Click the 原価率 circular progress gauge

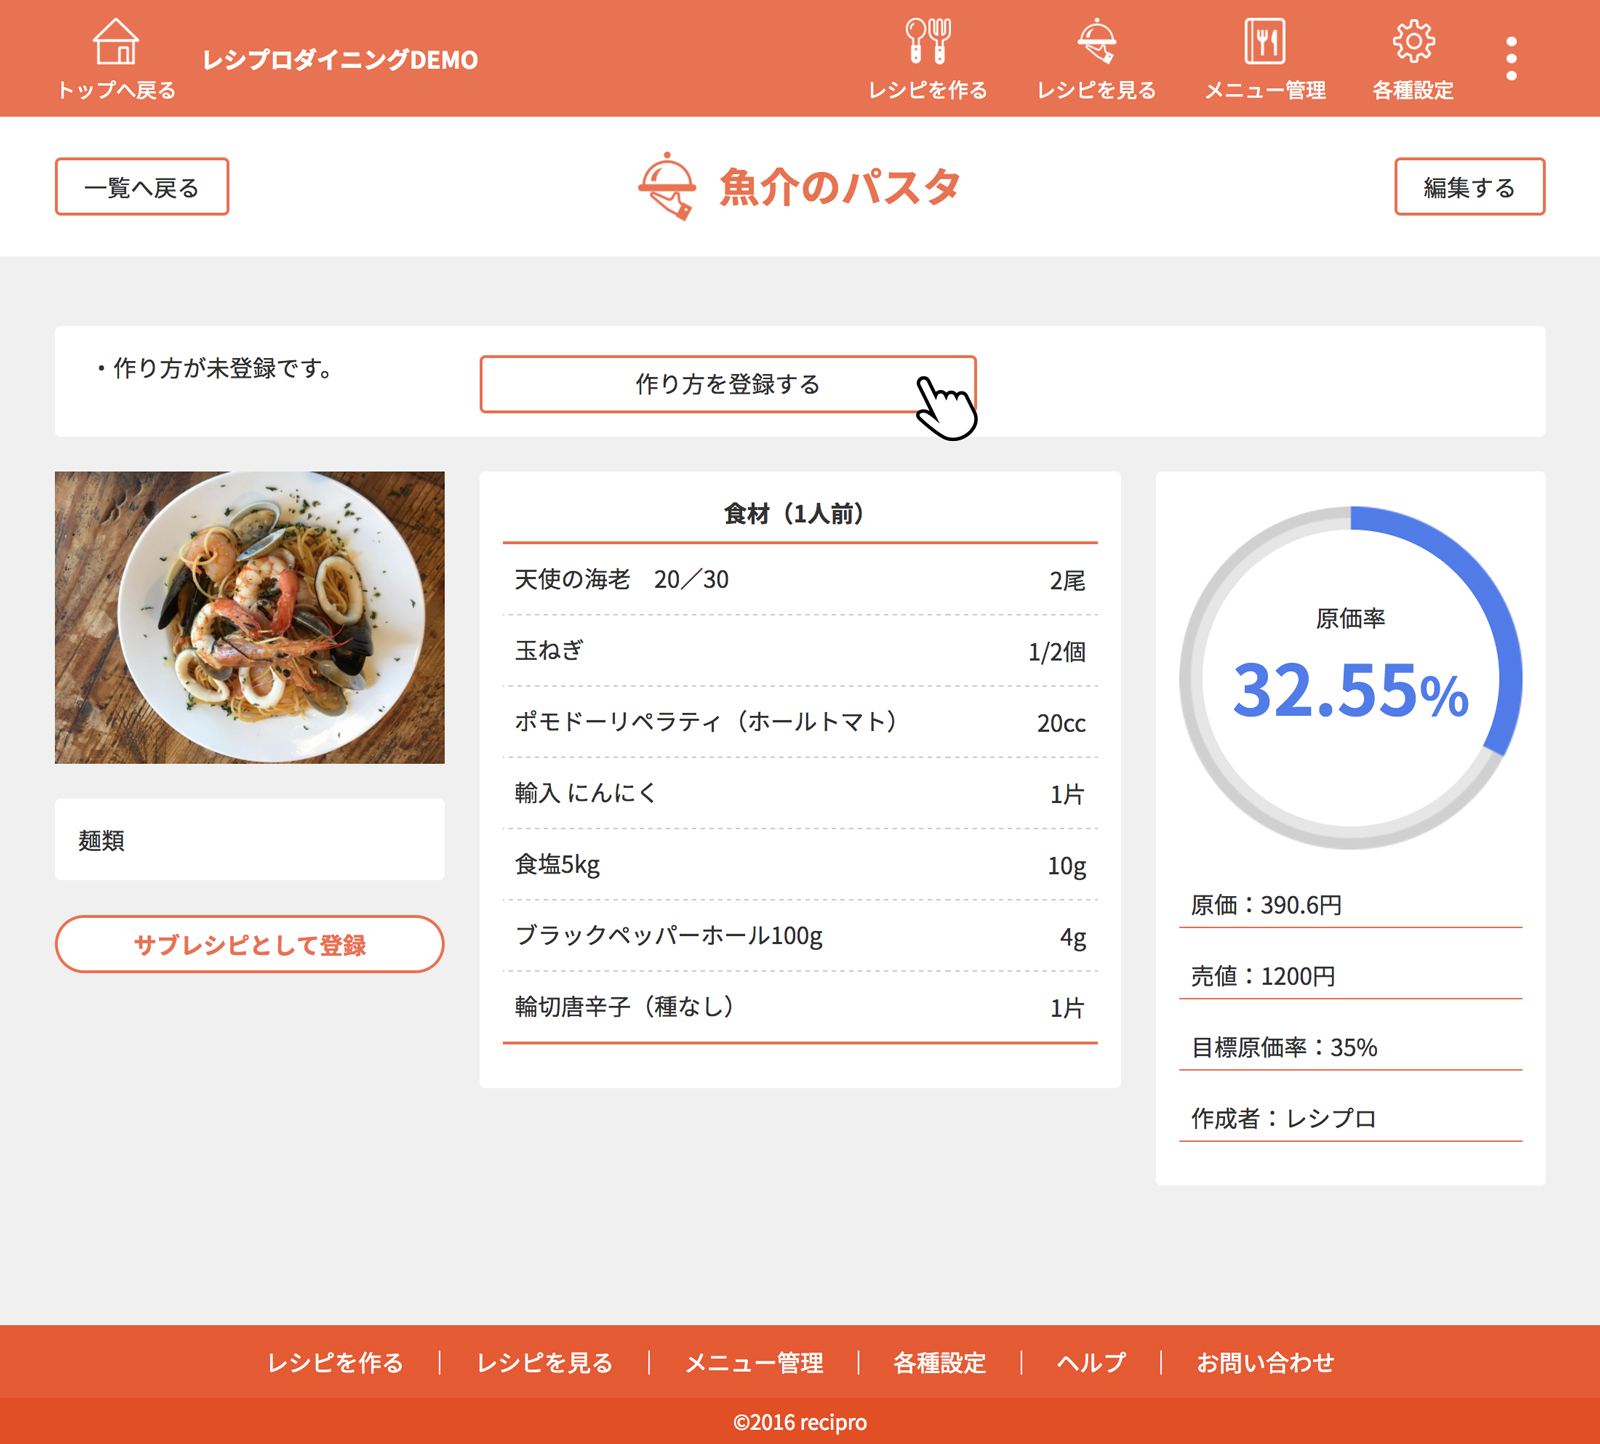click(x=1350, y=678)
